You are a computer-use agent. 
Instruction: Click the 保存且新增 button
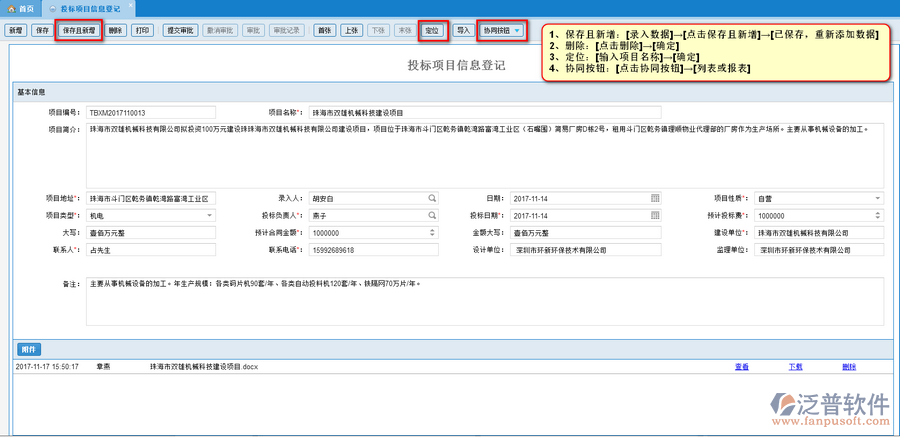click(79, 31)
